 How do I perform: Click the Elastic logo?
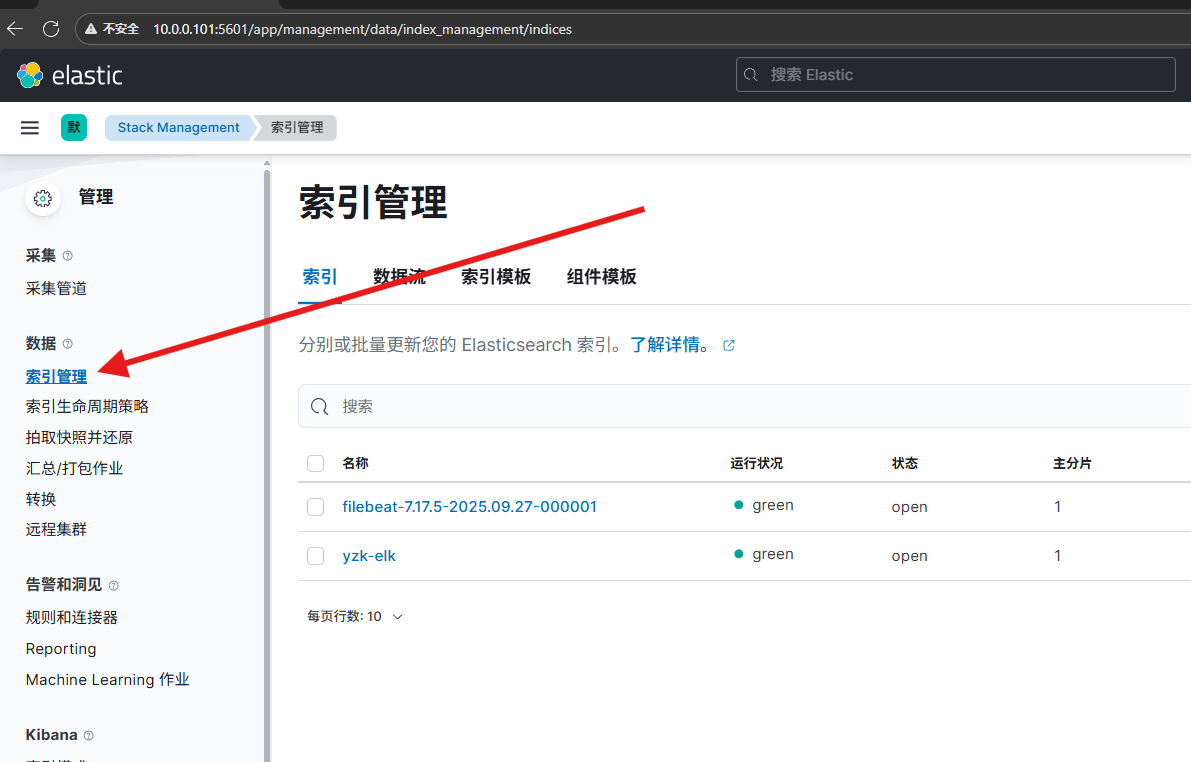tap(70, 75)
